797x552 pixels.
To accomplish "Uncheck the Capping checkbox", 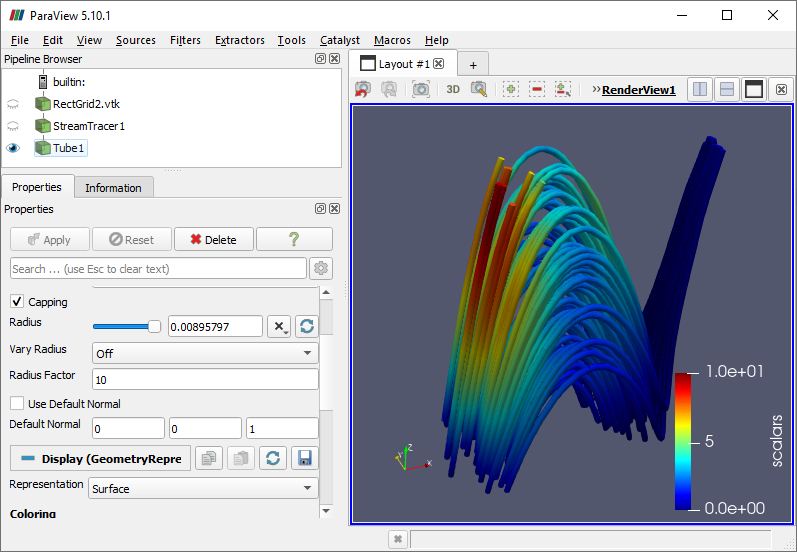I will (x=17, y=301).
